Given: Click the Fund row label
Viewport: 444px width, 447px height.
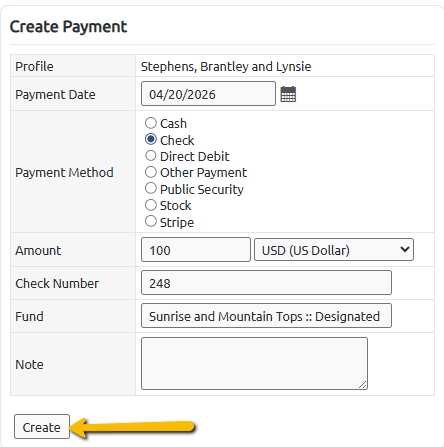Looking at the screenshot, I should point(29,316).
